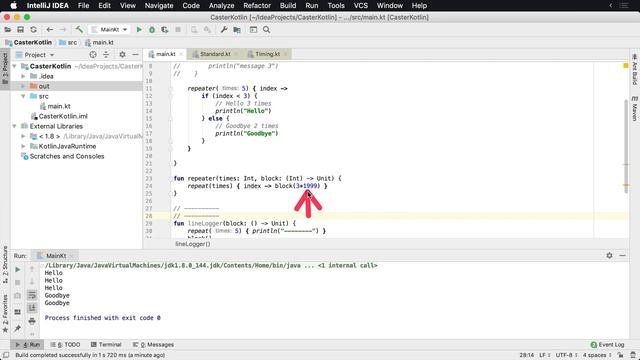Save all files using toolbar icon
The image size is (640, 360).
click(20, 30)
